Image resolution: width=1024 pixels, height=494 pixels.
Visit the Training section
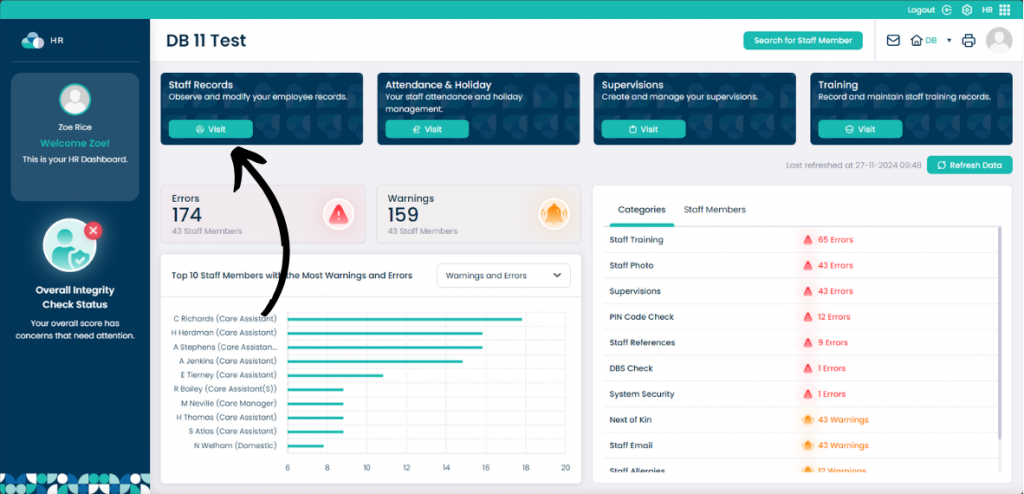point(860,129)
